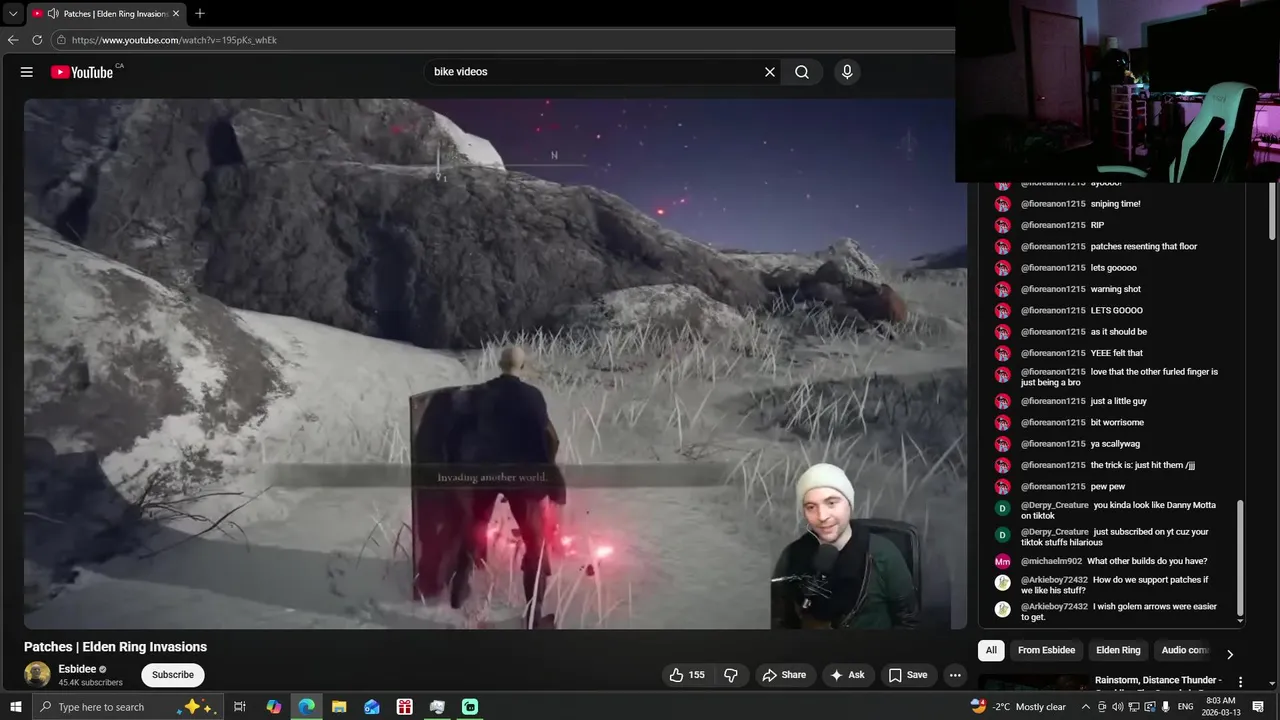
Task: Select the From Esbidee chip
Action: pos(1046,650)
